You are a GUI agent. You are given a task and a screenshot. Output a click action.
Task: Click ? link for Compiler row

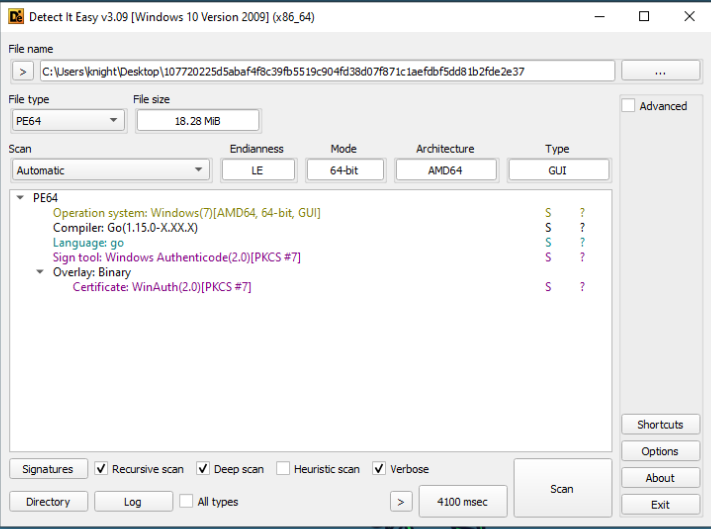tap(582, 228)
